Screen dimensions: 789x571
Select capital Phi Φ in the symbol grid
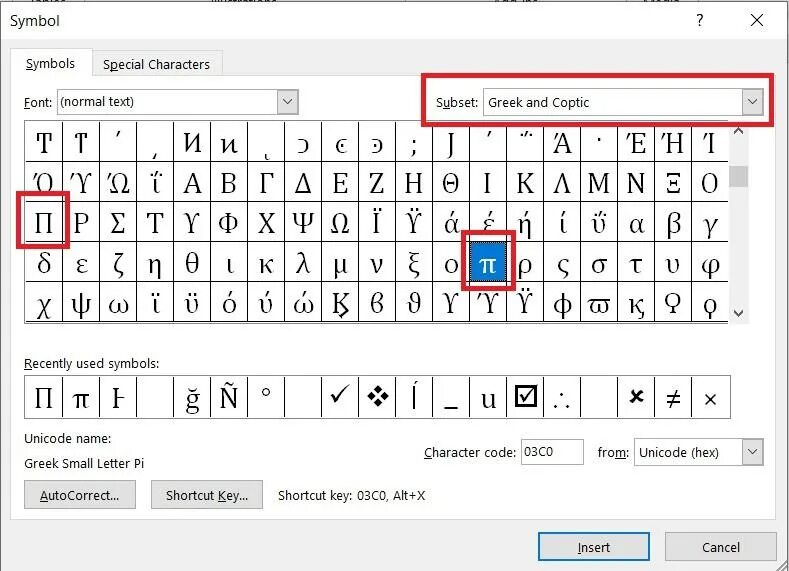229,222
